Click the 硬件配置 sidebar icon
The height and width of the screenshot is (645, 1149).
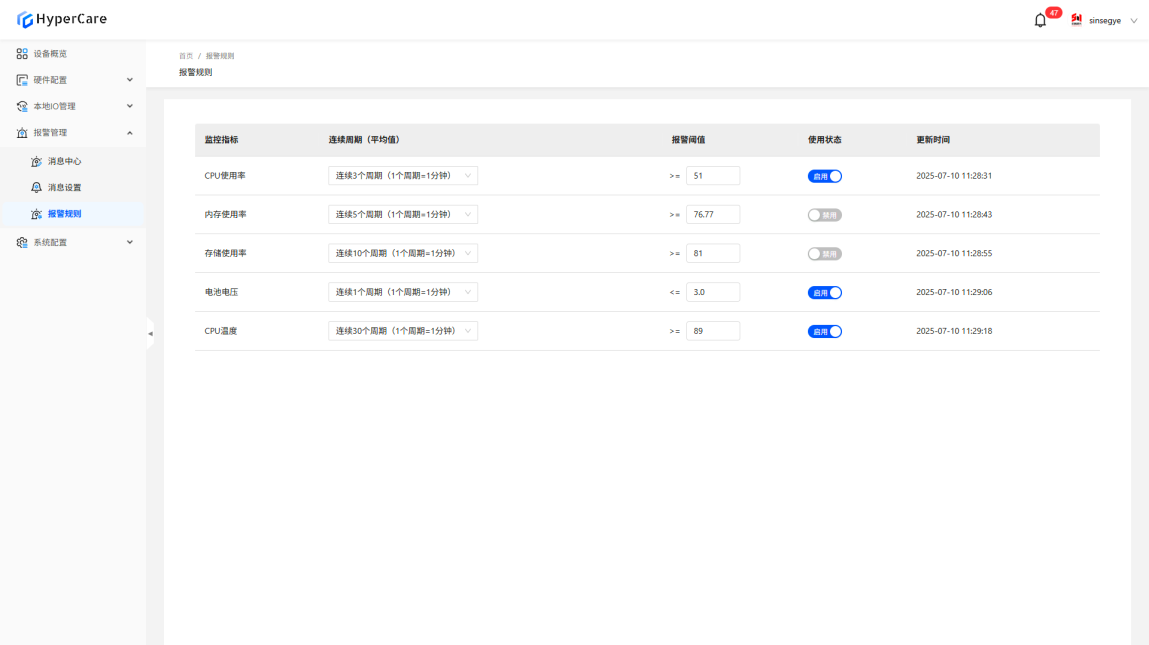click(22, 80)
